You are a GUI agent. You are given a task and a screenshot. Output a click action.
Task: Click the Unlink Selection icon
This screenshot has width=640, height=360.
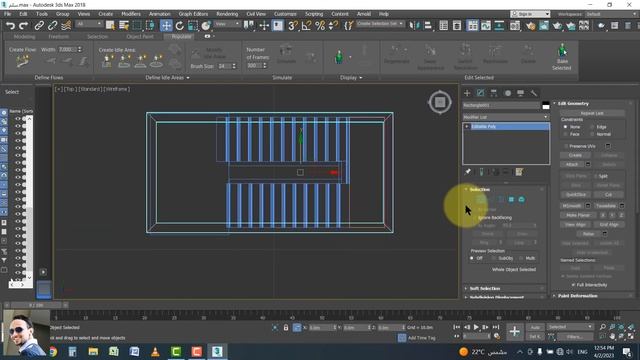tap(52, 26)
